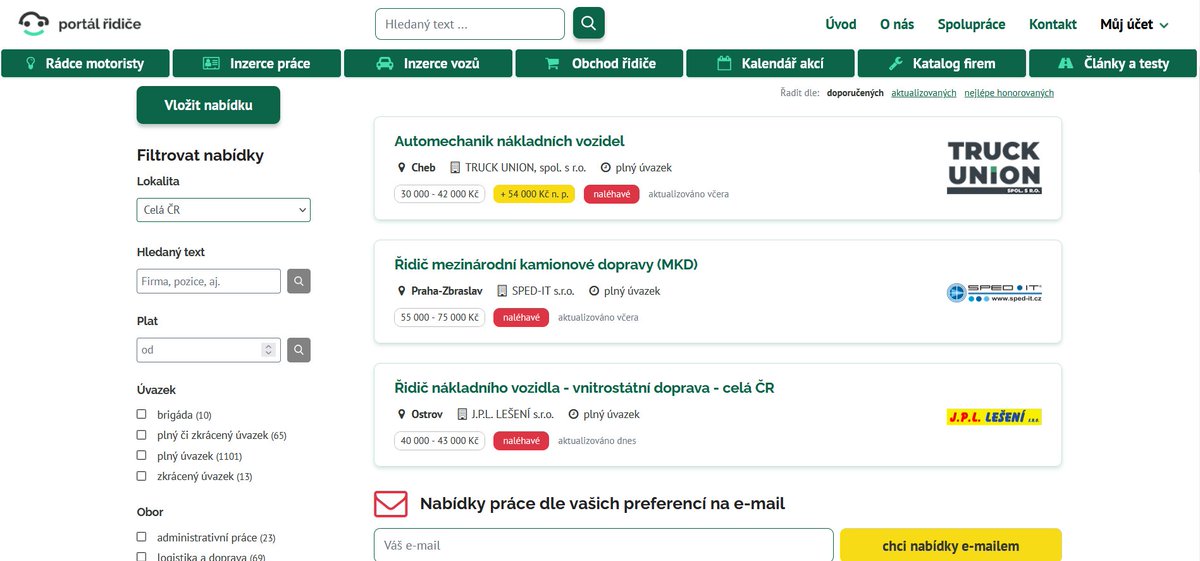Open the Články a testy tab
The image size is (1200, 561).
point(1114,63)
